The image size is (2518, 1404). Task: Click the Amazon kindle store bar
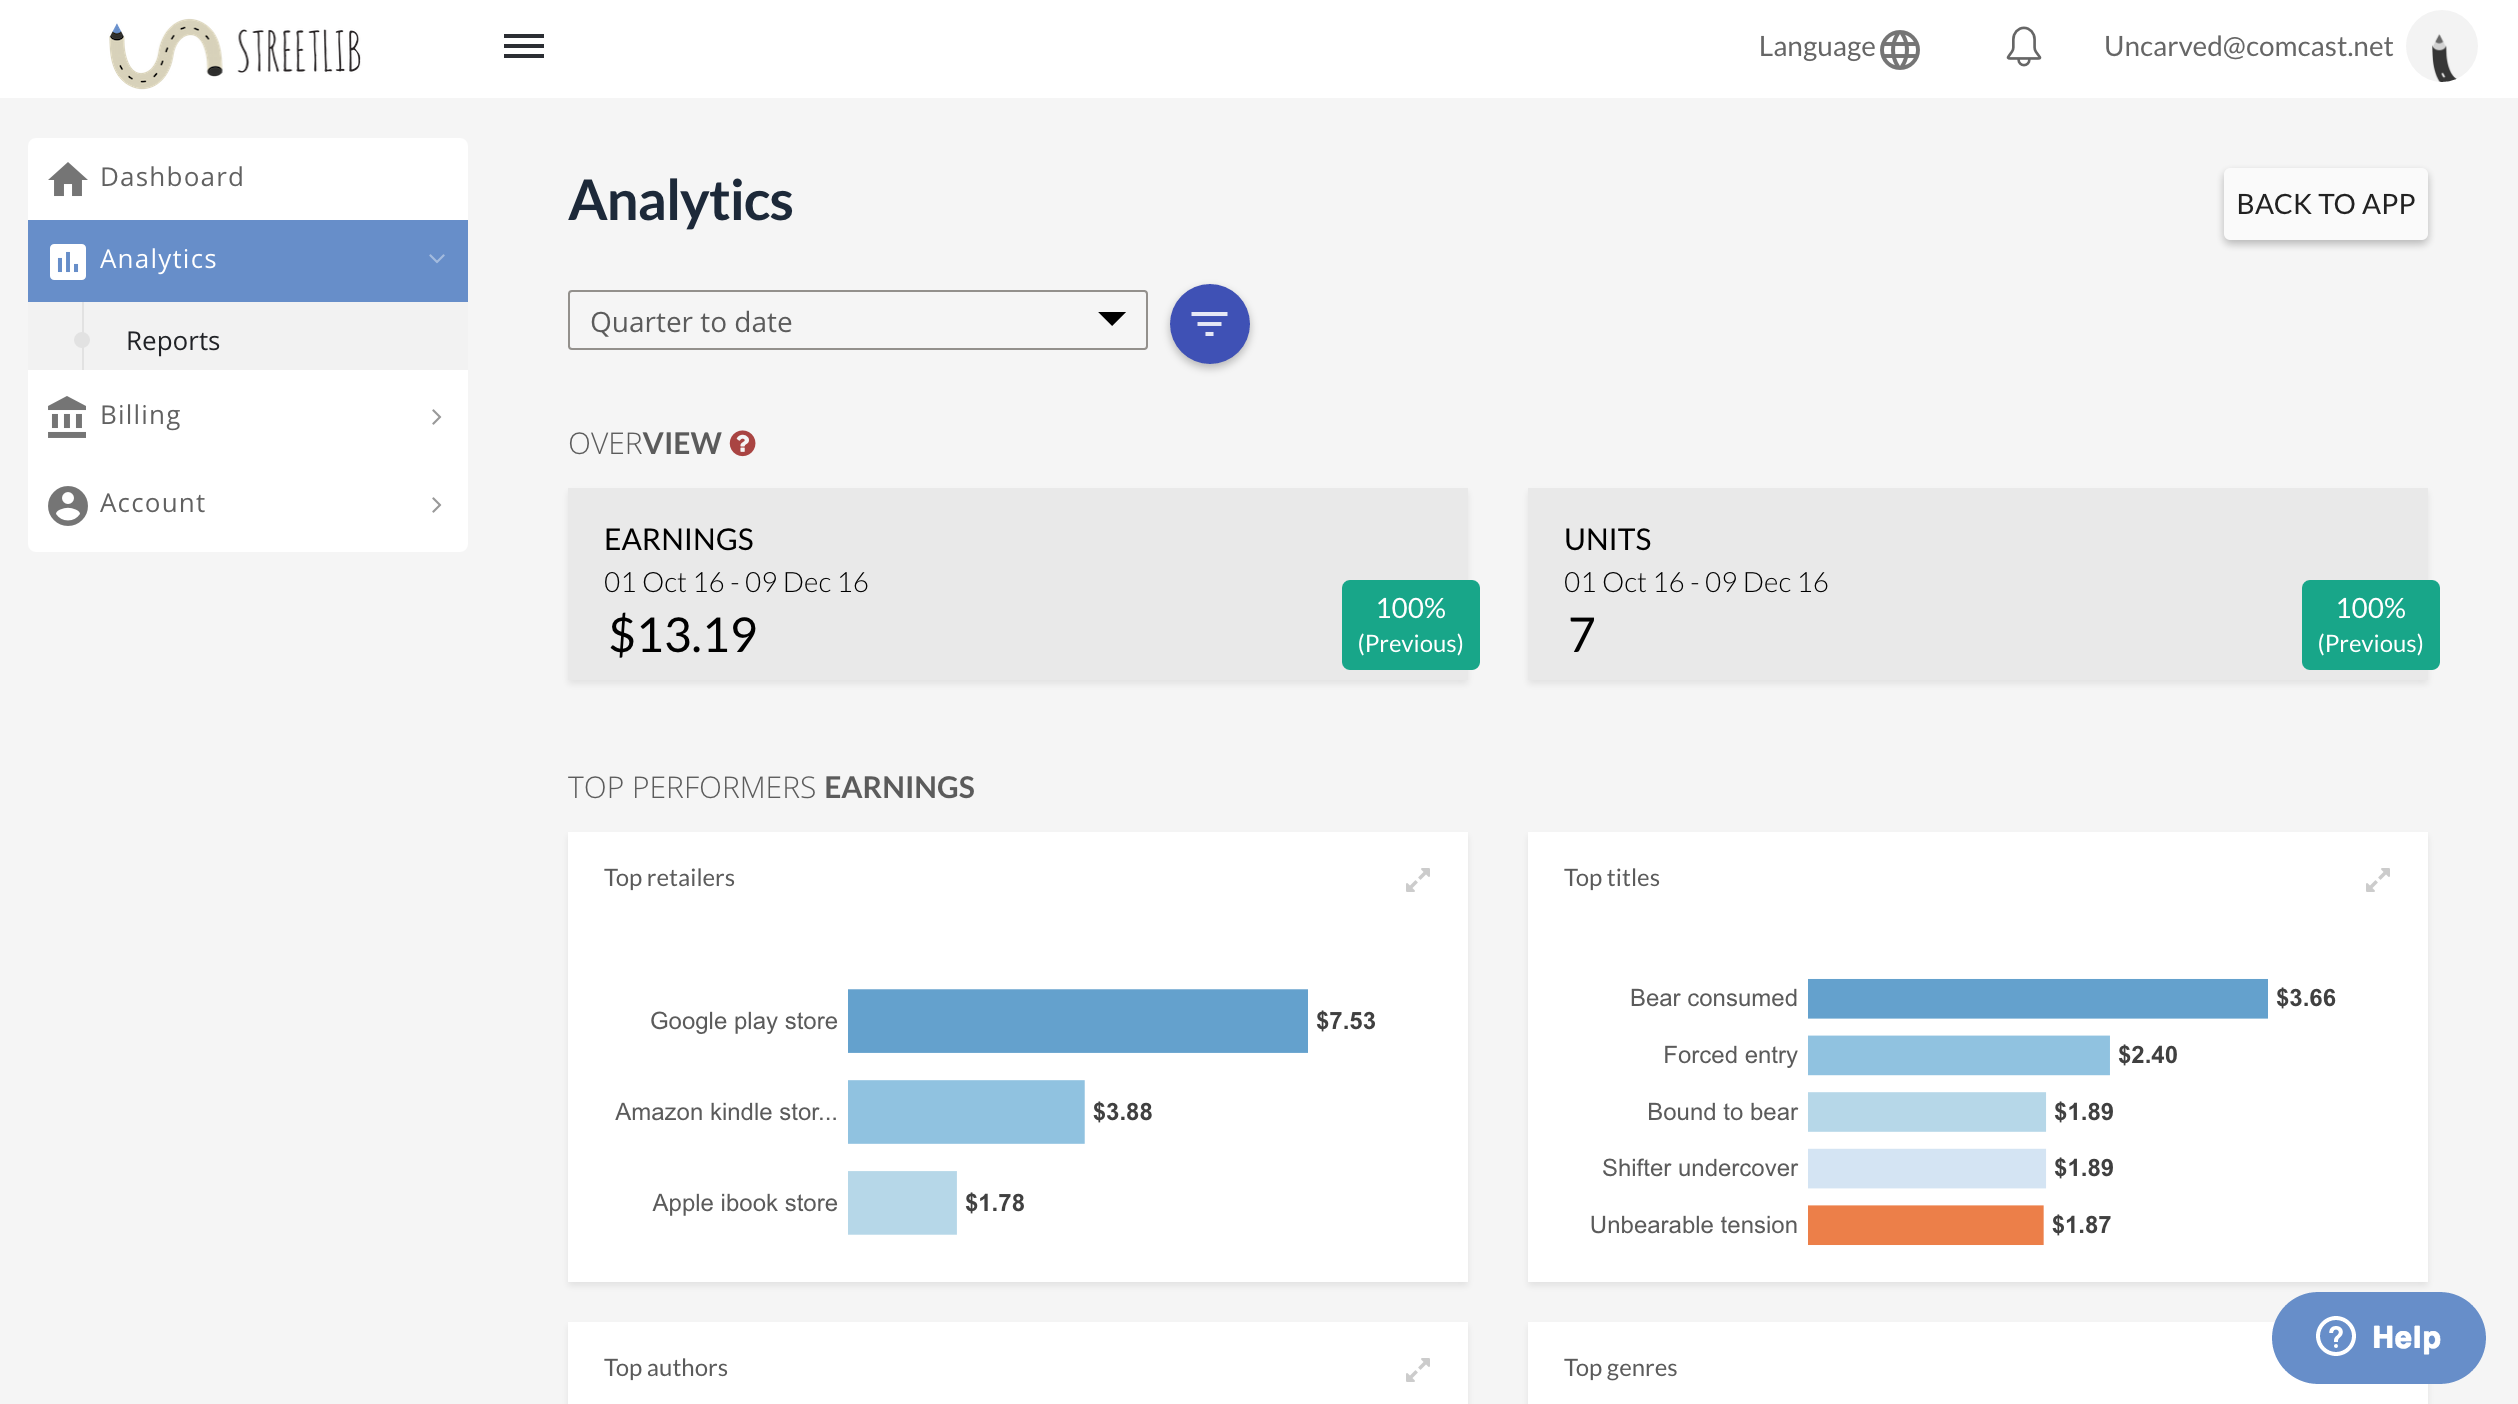tap(965, 1112)
